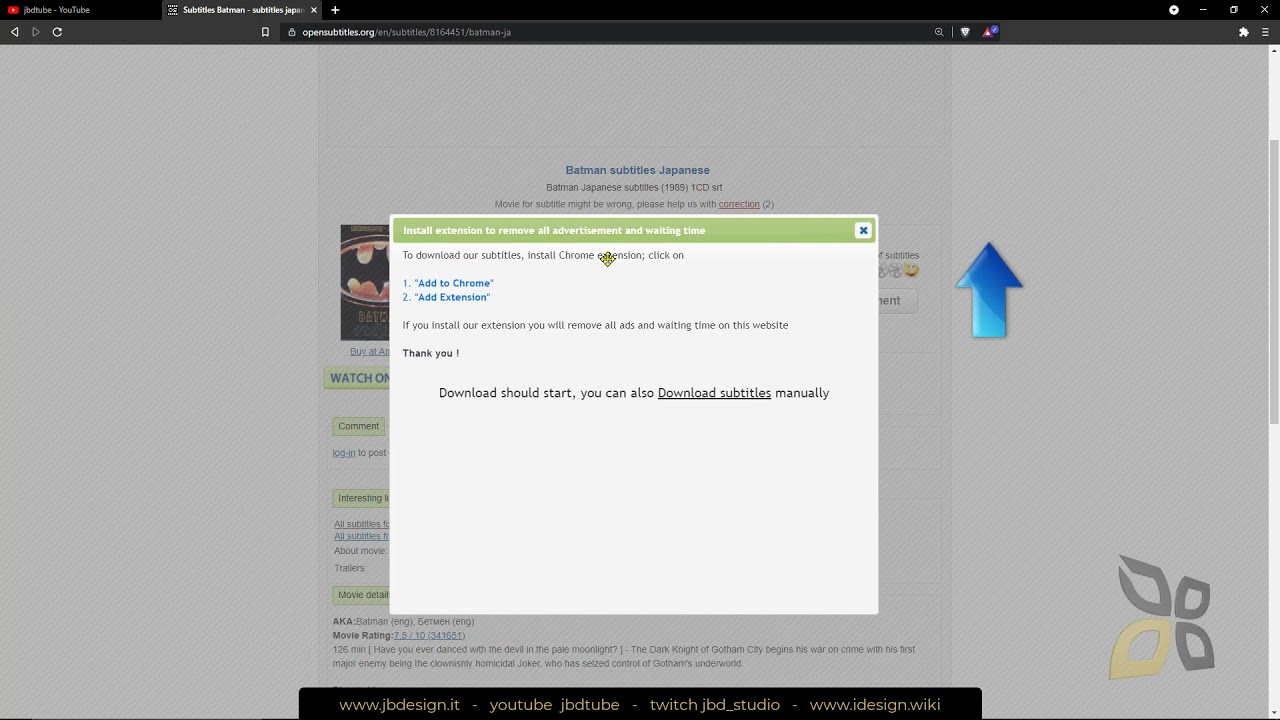
Task: Open the Brave Rewards triangle icon
Action: coord(989,32)
